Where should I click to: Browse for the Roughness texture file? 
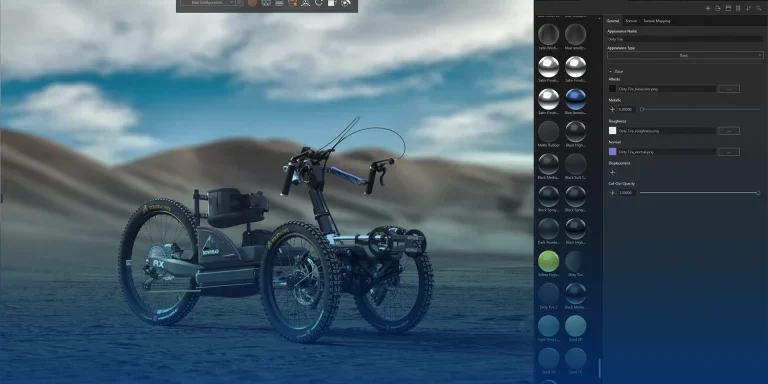tap(729, 131)
